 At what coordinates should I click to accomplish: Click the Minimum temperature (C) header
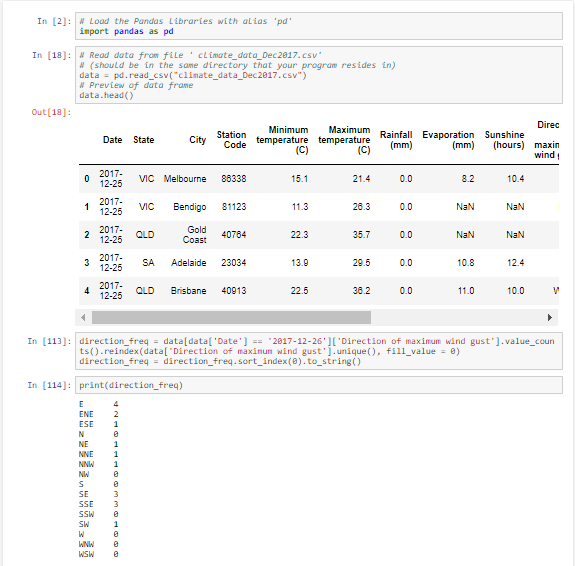point(282,140)
